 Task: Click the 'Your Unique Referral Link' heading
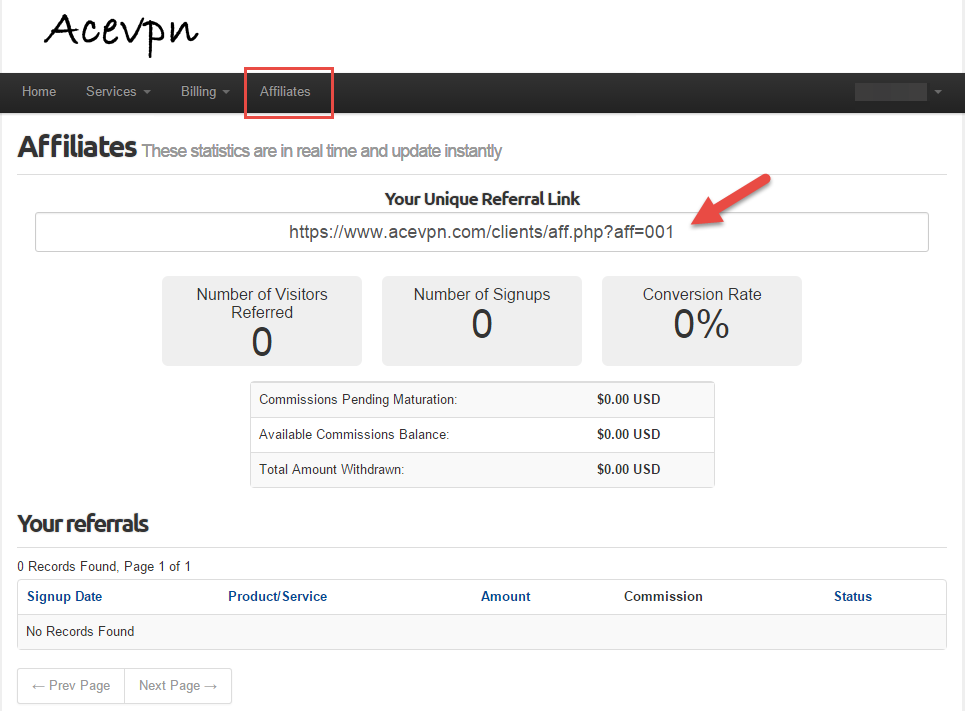[482, 199]
